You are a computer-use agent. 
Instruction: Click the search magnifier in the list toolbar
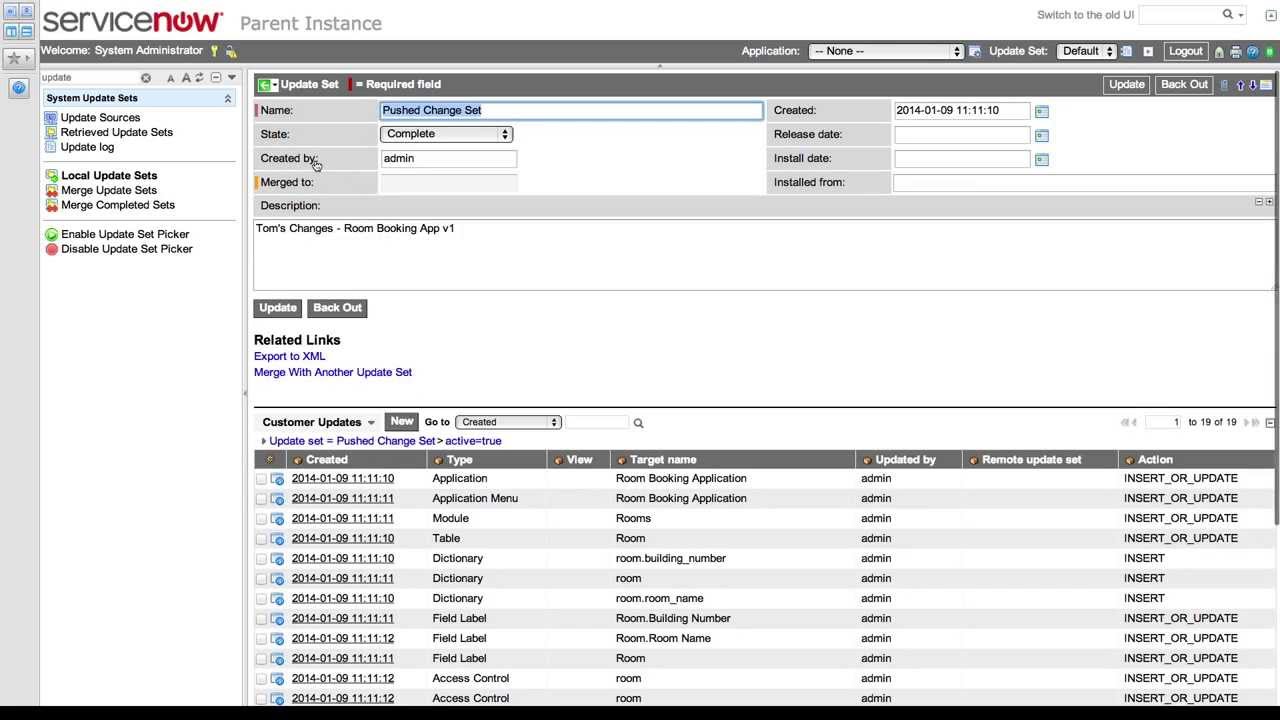click(x=638, y=423)
